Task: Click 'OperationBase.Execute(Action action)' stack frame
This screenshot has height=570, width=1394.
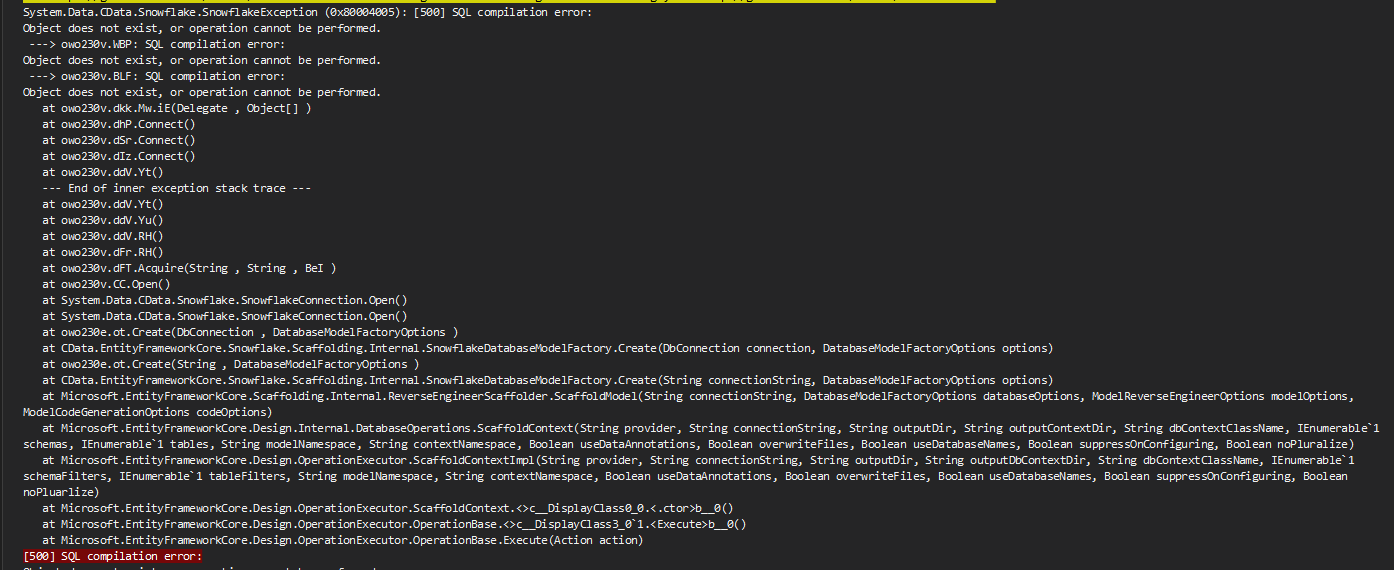Action: (x=343, y=540)
